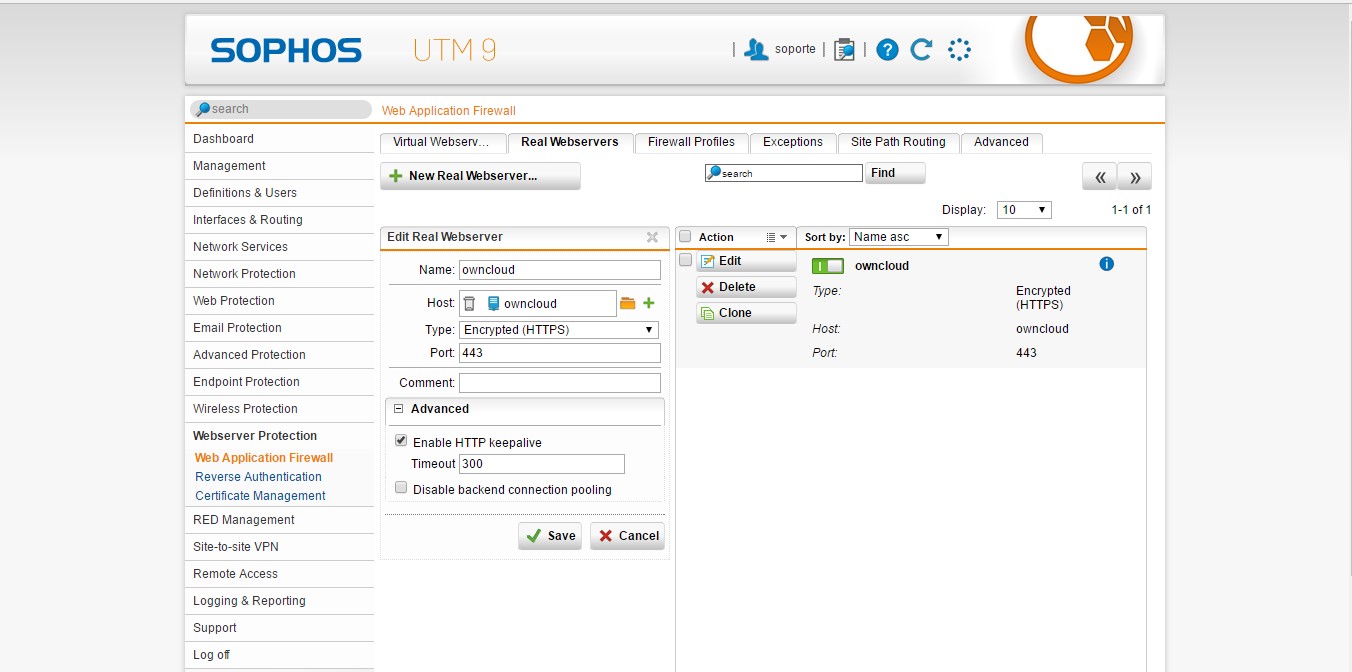Edit the owncloud webserver entry

tap(746, 261)
